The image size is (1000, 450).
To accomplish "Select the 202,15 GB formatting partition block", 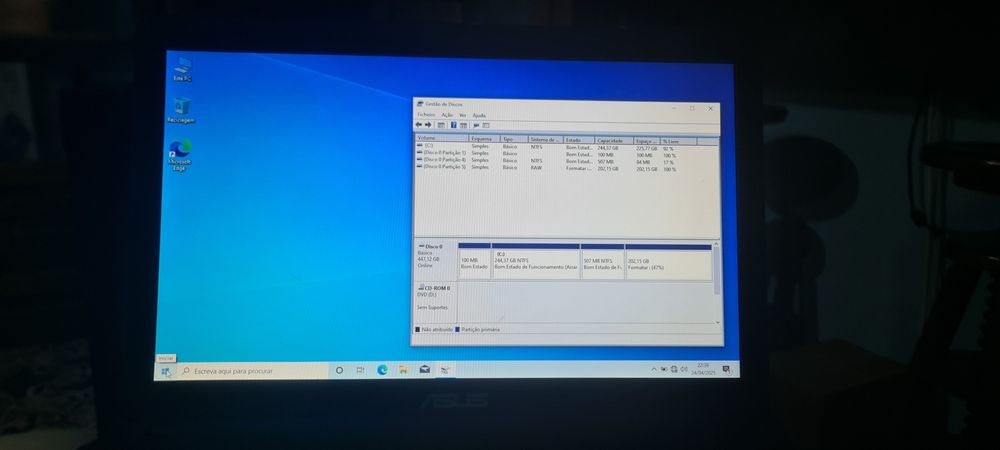I will 668,261.
